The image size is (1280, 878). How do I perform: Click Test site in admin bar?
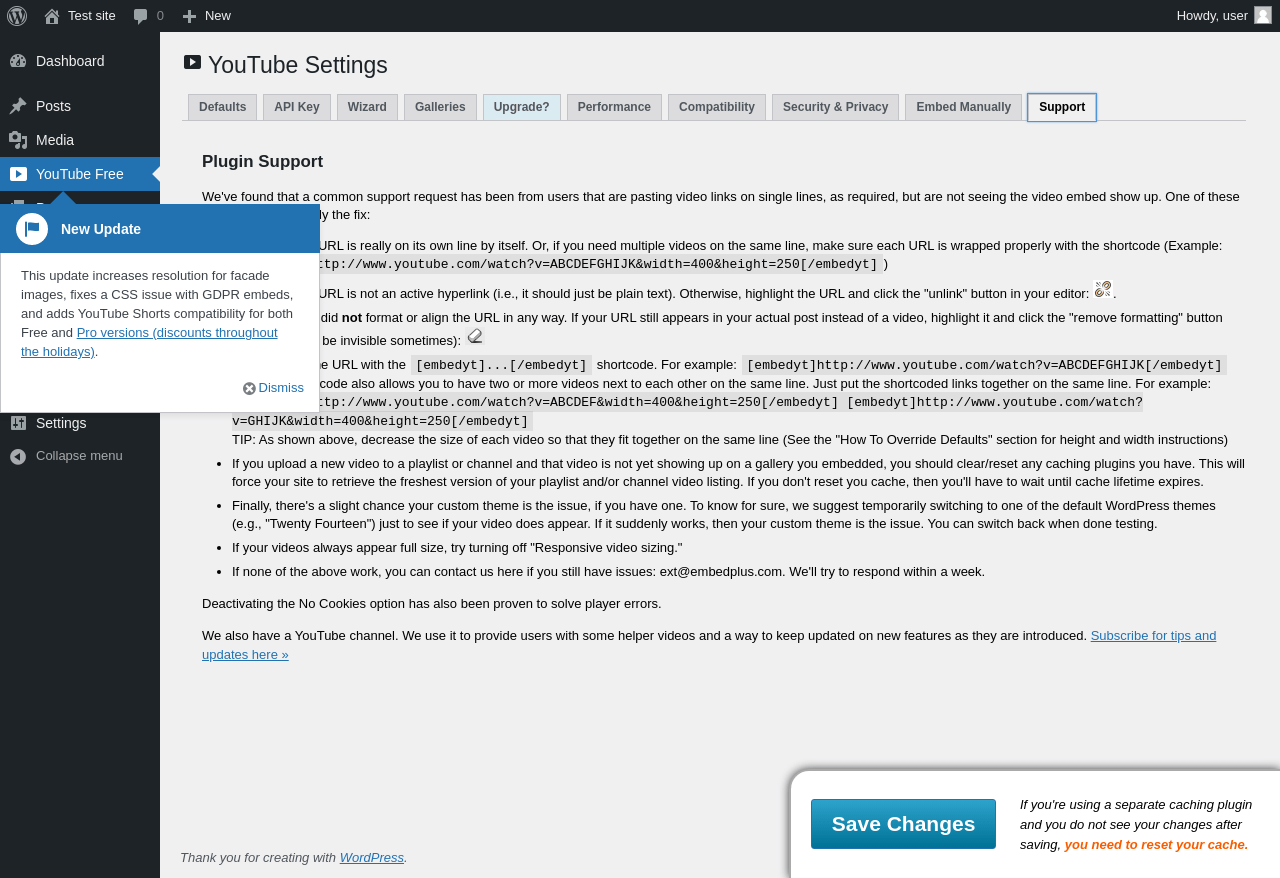[x=80, y=16]
